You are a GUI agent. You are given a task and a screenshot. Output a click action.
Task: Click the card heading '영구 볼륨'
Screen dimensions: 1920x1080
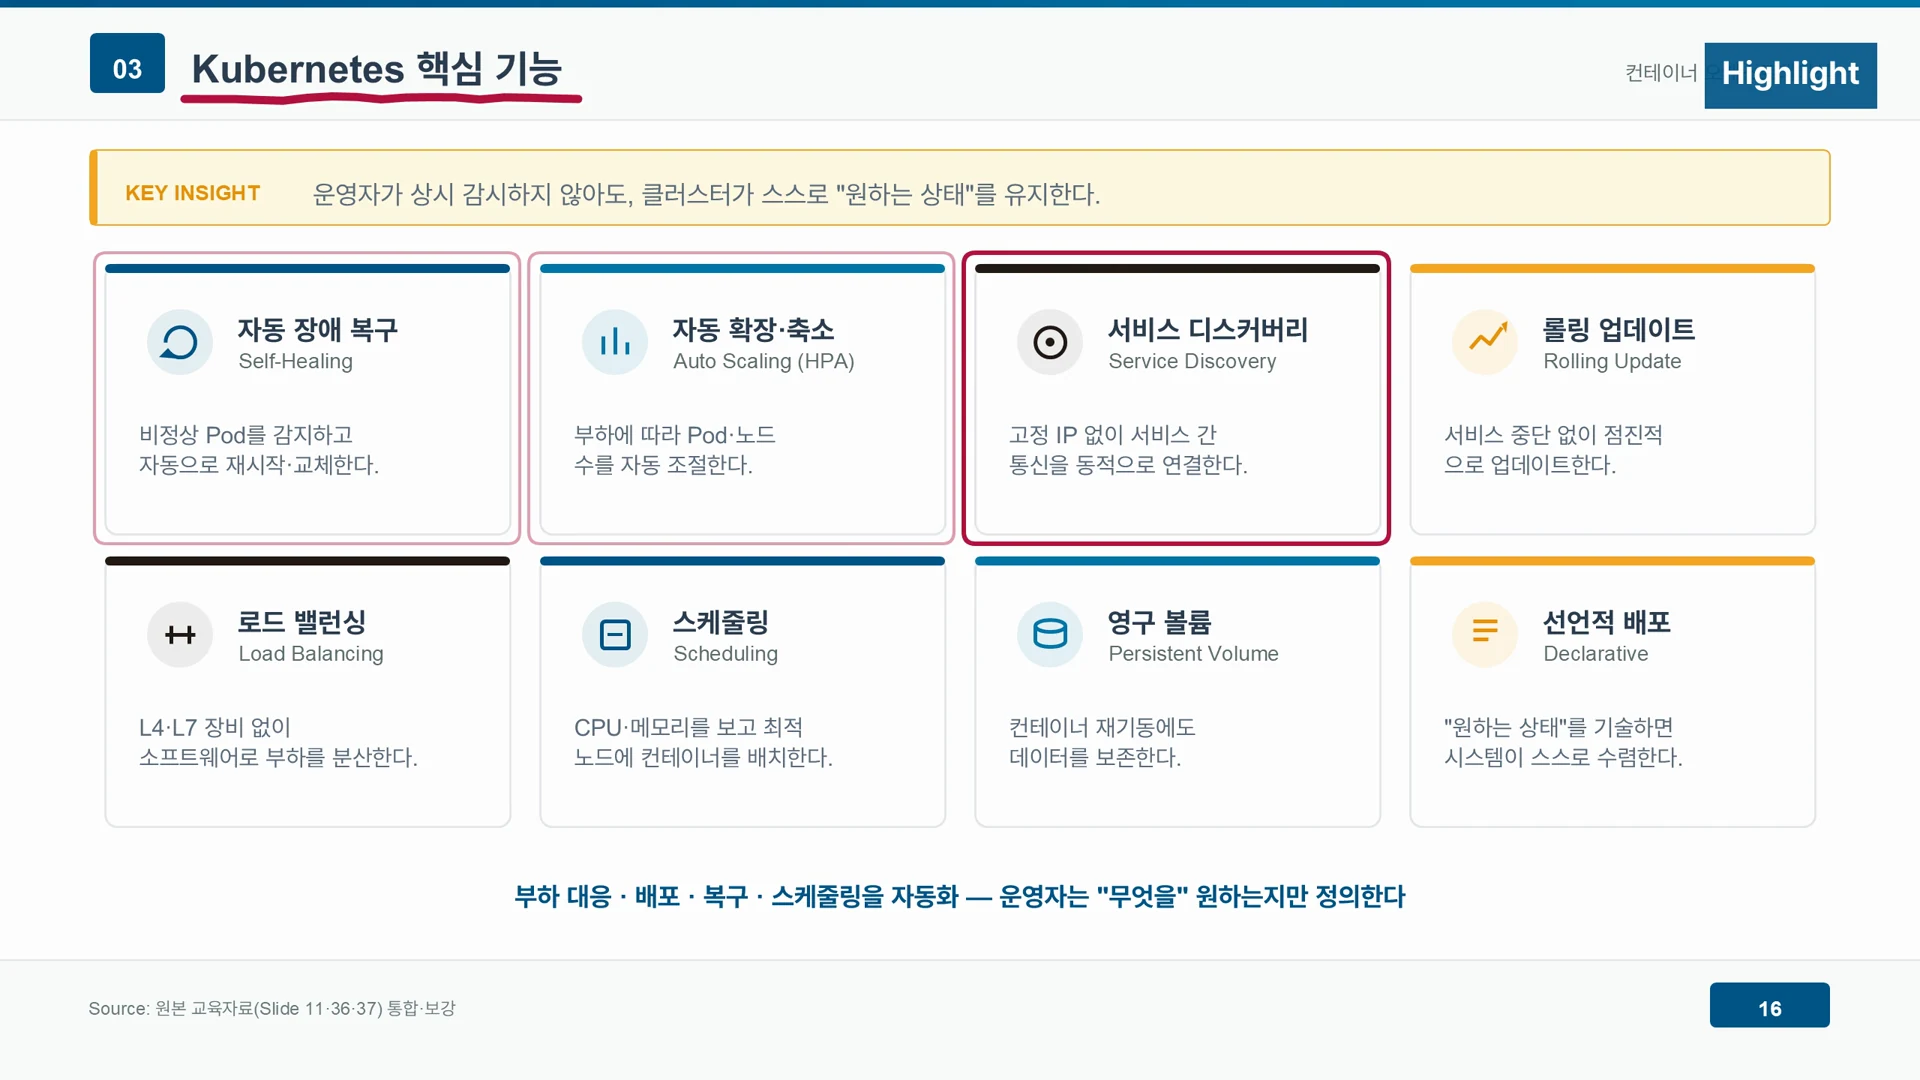click(x=1160, y=621)
